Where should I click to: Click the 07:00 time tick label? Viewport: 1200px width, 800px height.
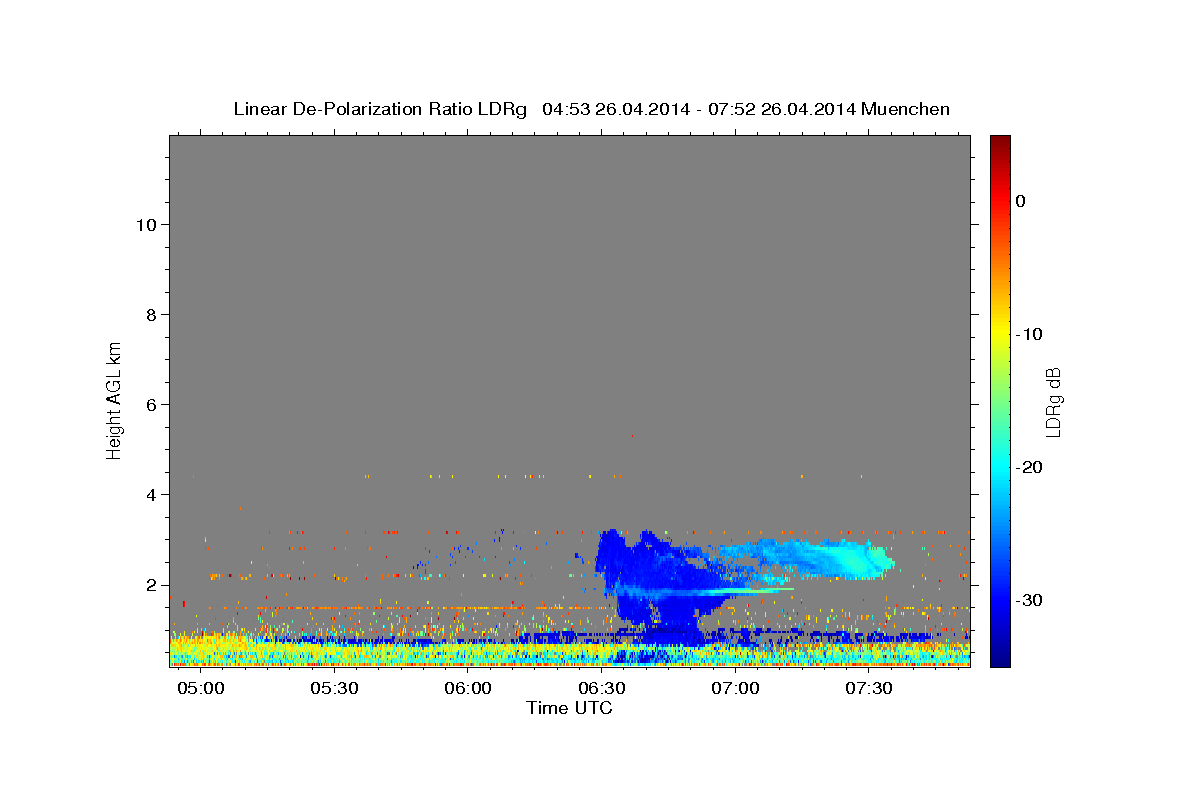pos(735,689)
